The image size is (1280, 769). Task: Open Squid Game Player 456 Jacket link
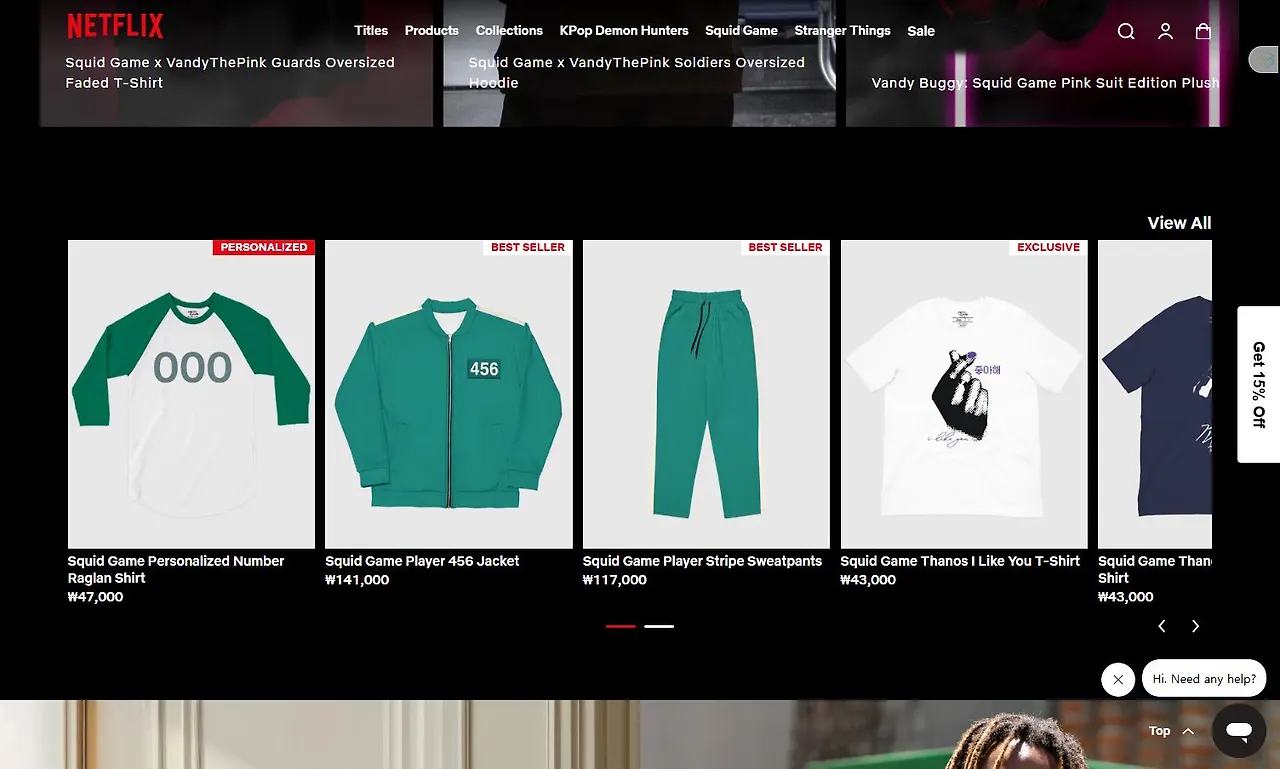tap(422, 561)
